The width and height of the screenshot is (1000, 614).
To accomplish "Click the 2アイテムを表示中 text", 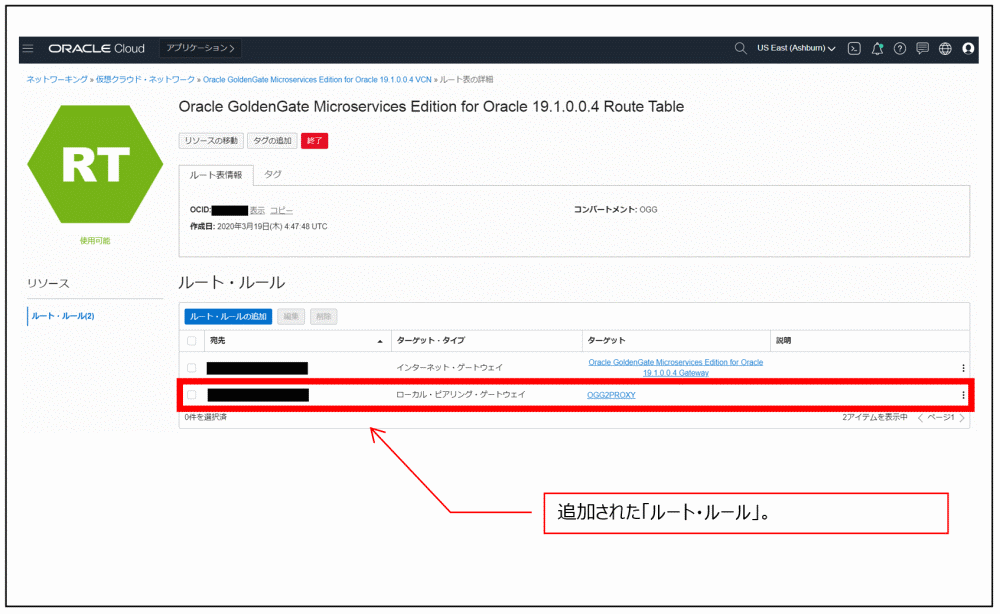I will click(x=874, y=417).
